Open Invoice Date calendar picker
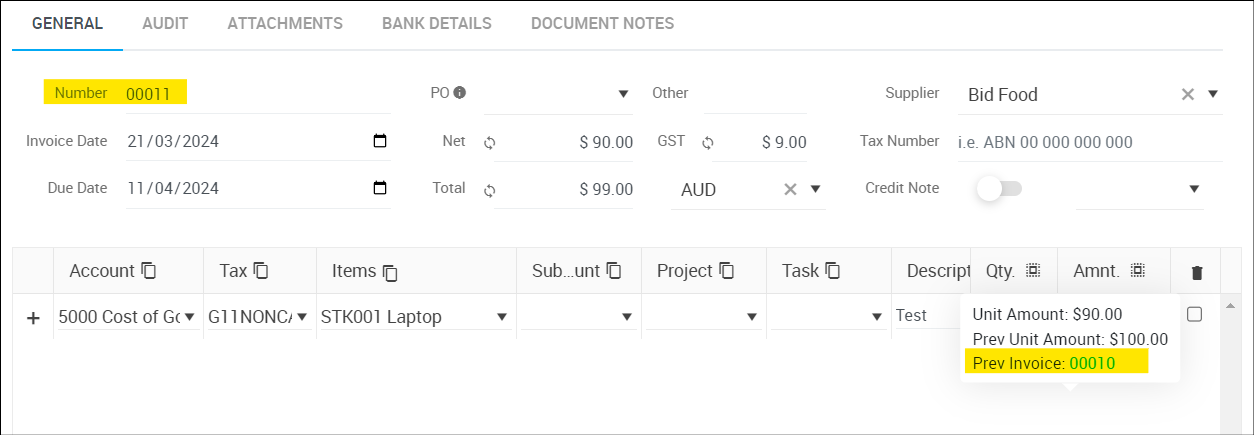 [x=380, y=141]
